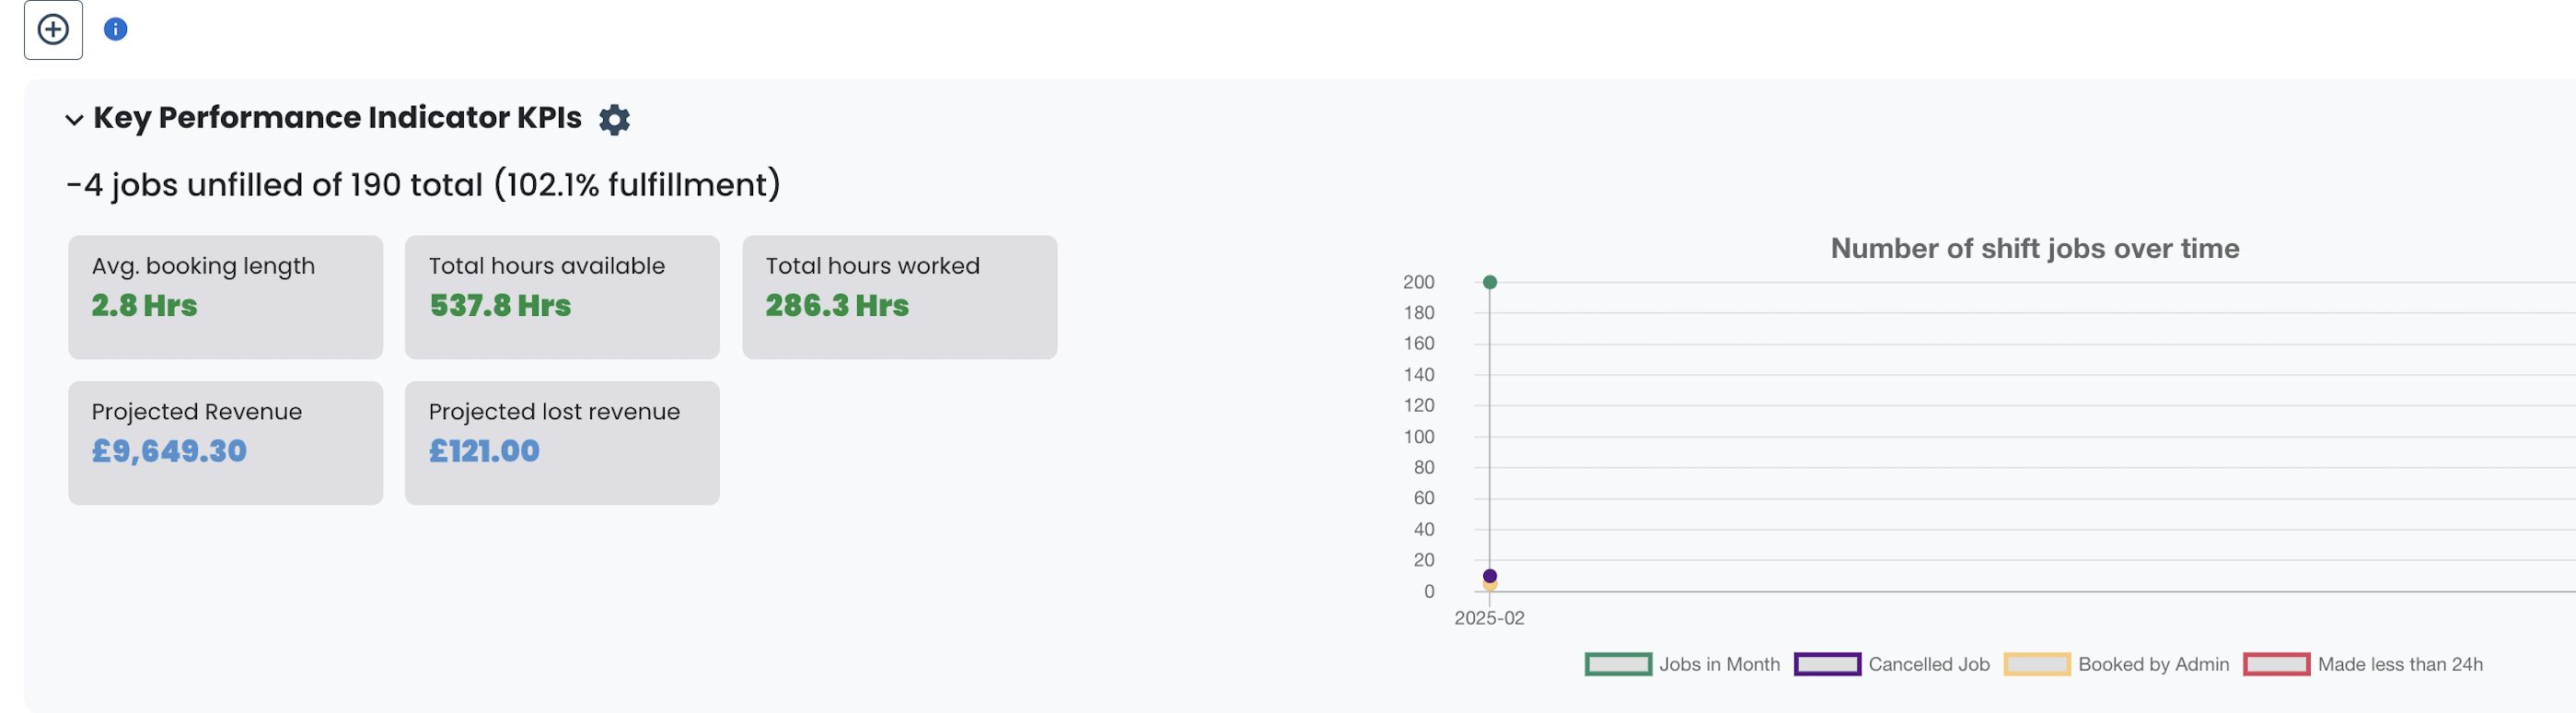
Task: Click the green legend swatch for Jobs in Month
Action: pos(1617,663)
